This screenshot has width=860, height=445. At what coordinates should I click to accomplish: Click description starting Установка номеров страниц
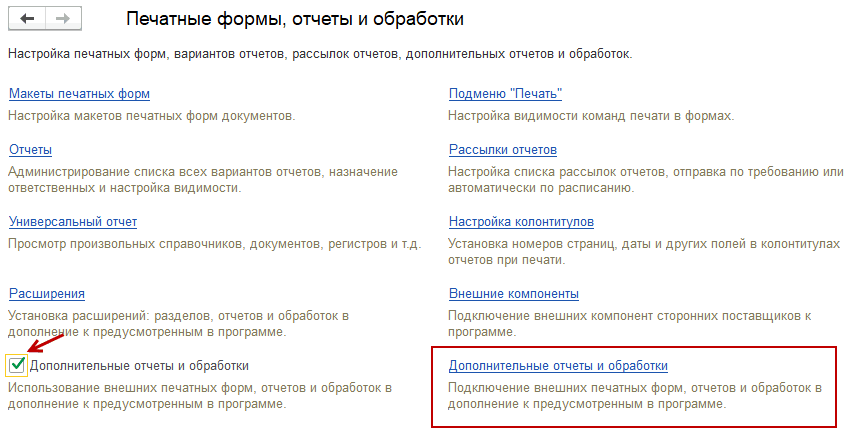click(x=644, y=252)
